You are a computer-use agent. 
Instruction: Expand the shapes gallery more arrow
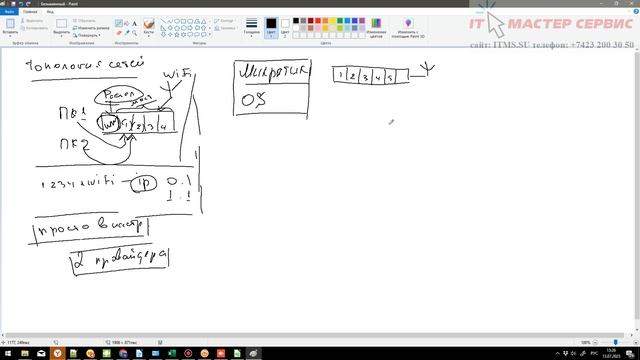pos(210,35)
